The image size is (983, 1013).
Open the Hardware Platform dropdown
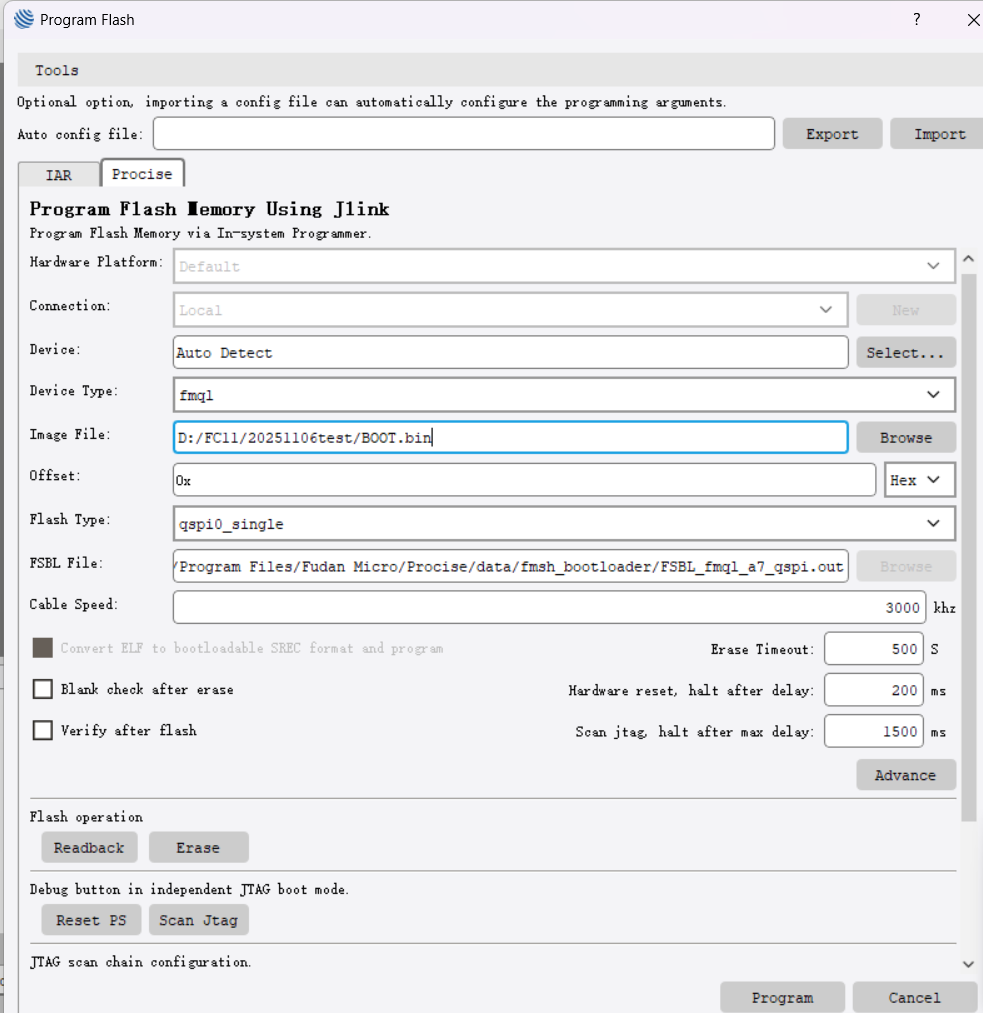pyautogui.click(x=564, y=266)
